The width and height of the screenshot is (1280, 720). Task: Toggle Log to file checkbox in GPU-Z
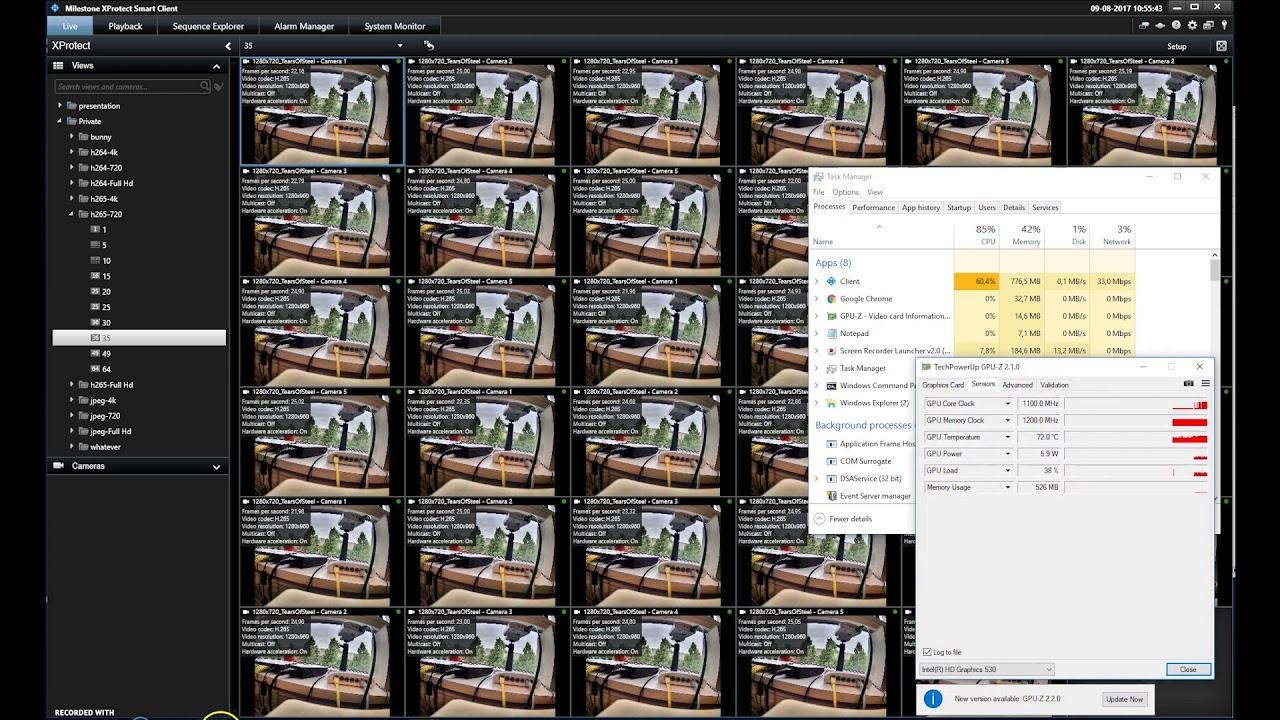(927, 652)
